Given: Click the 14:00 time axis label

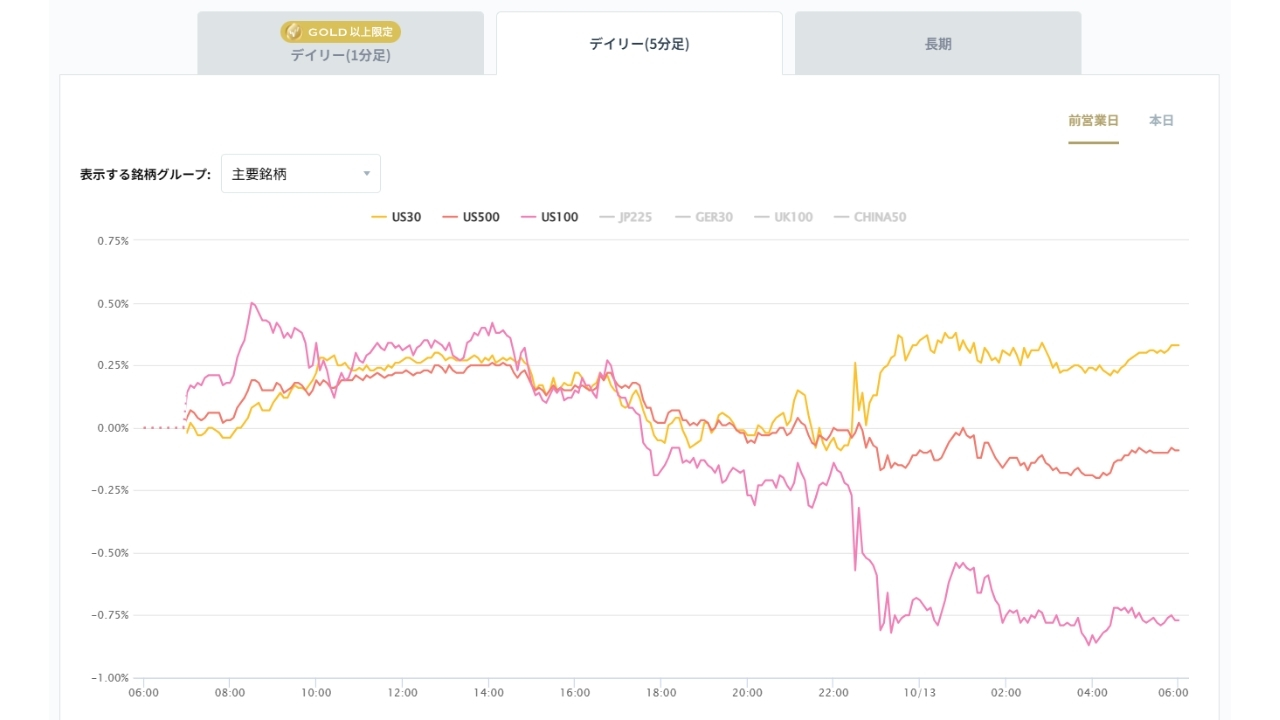Looking at the screenshot, I should (488, 692).
